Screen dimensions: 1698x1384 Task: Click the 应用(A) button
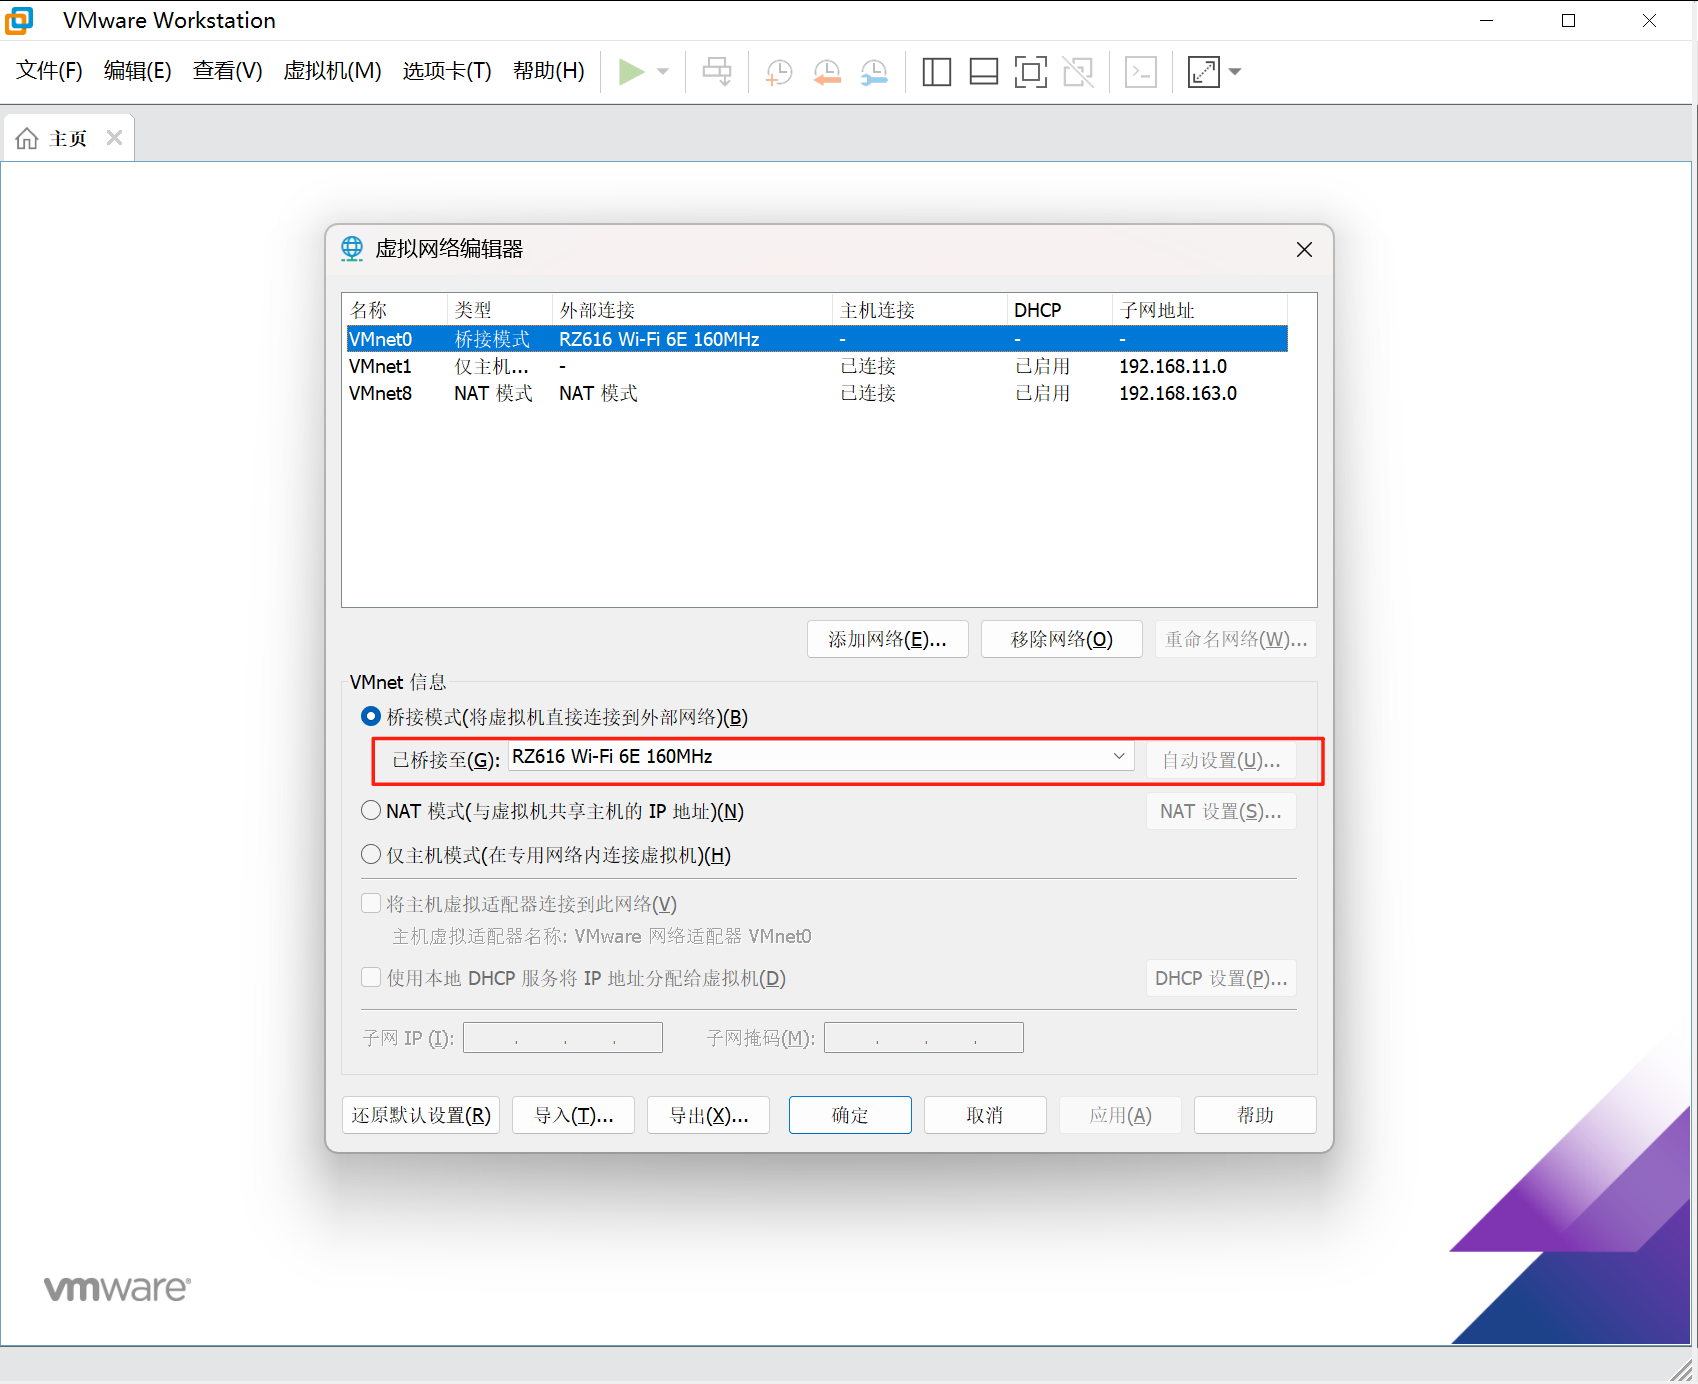coord(1120,1115)
